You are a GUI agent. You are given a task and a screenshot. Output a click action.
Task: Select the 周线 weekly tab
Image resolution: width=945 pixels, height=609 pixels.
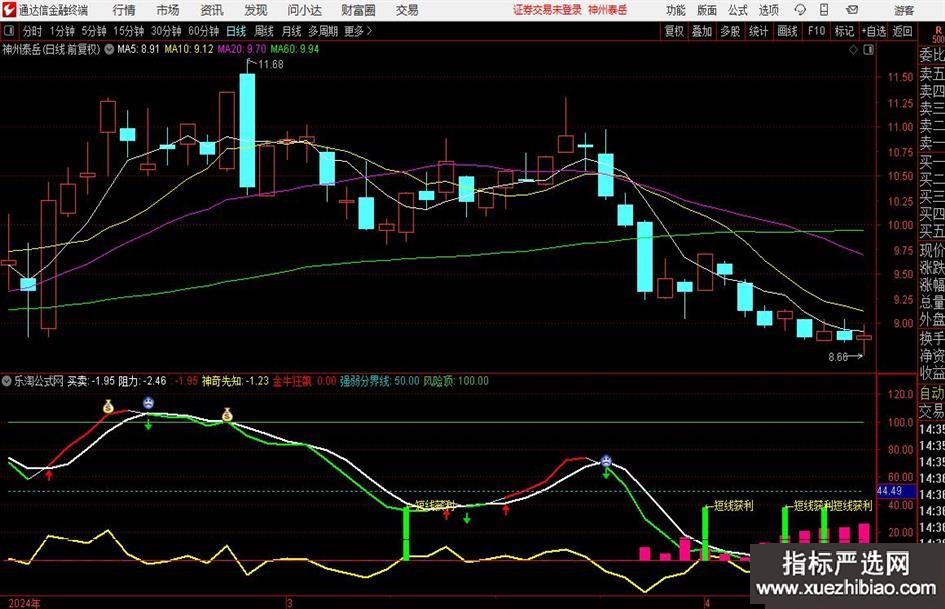tap(264, 31)
